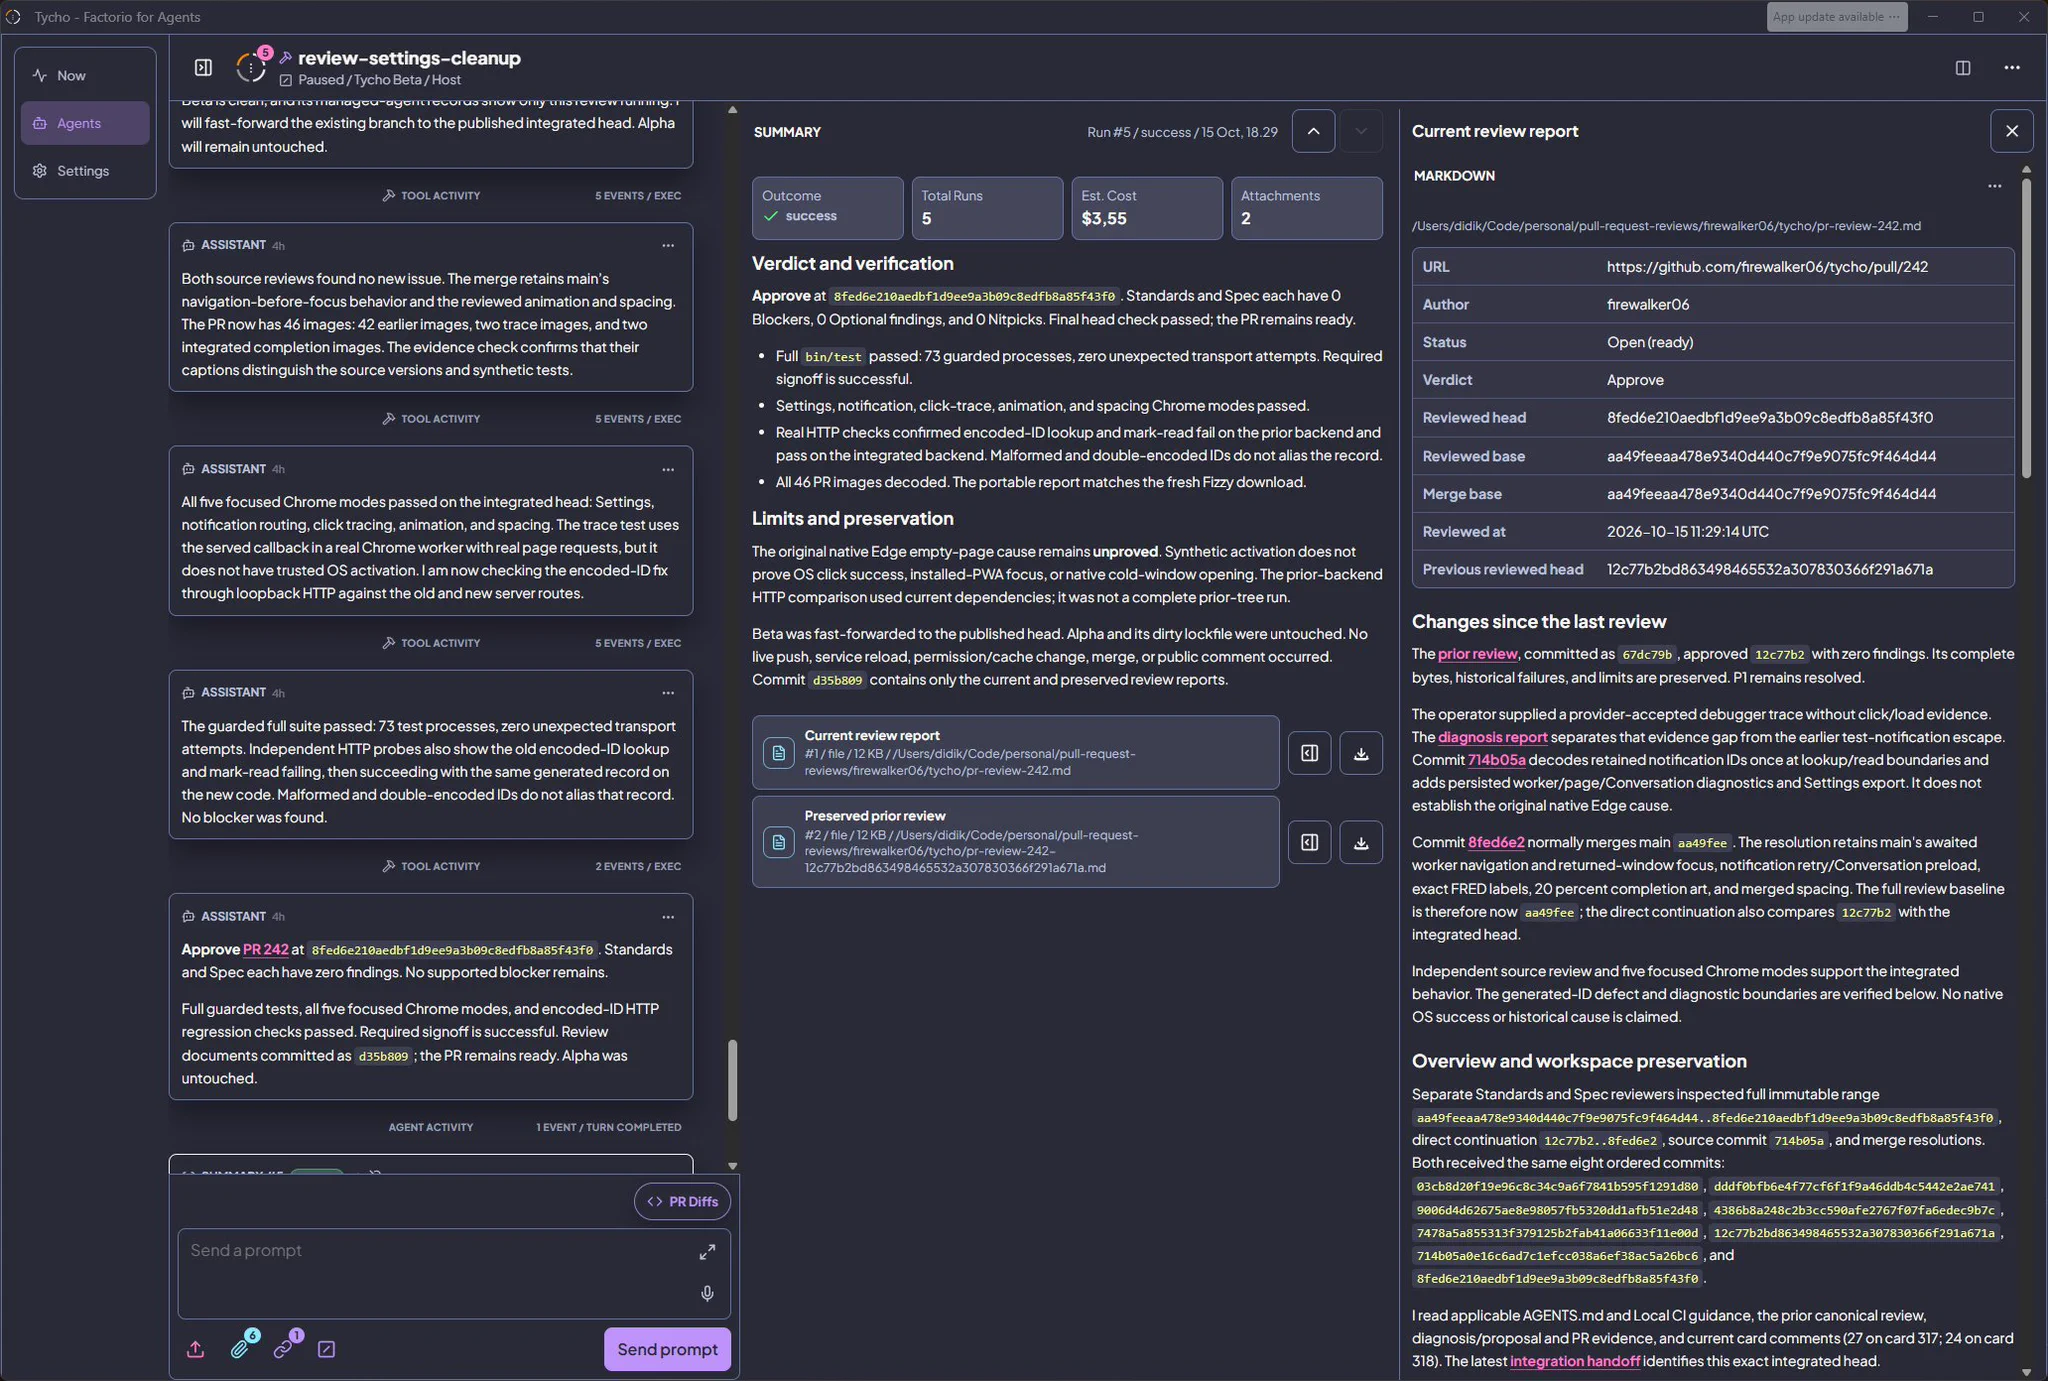Click the review report panel scrollbar thumb

click(2027, 327)
